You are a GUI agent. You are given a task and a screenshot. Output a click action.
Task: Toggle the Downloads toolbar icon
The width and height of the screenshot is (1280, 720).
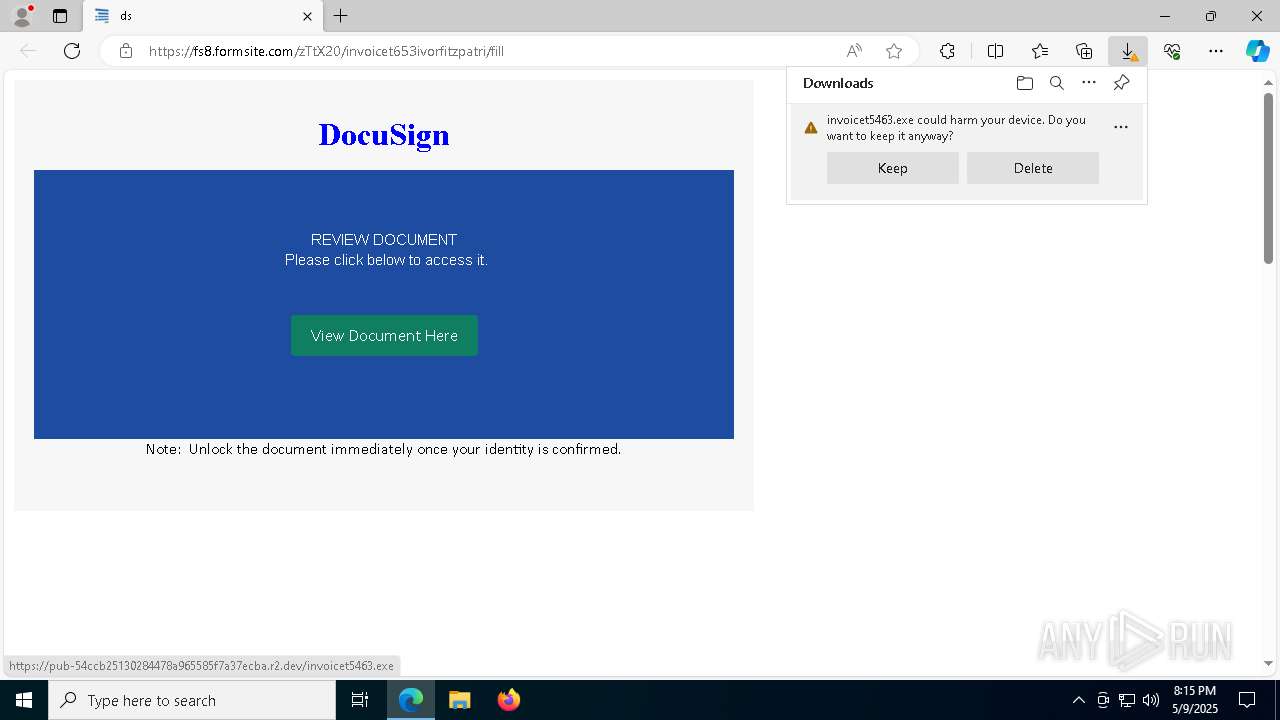point(1128,51)
